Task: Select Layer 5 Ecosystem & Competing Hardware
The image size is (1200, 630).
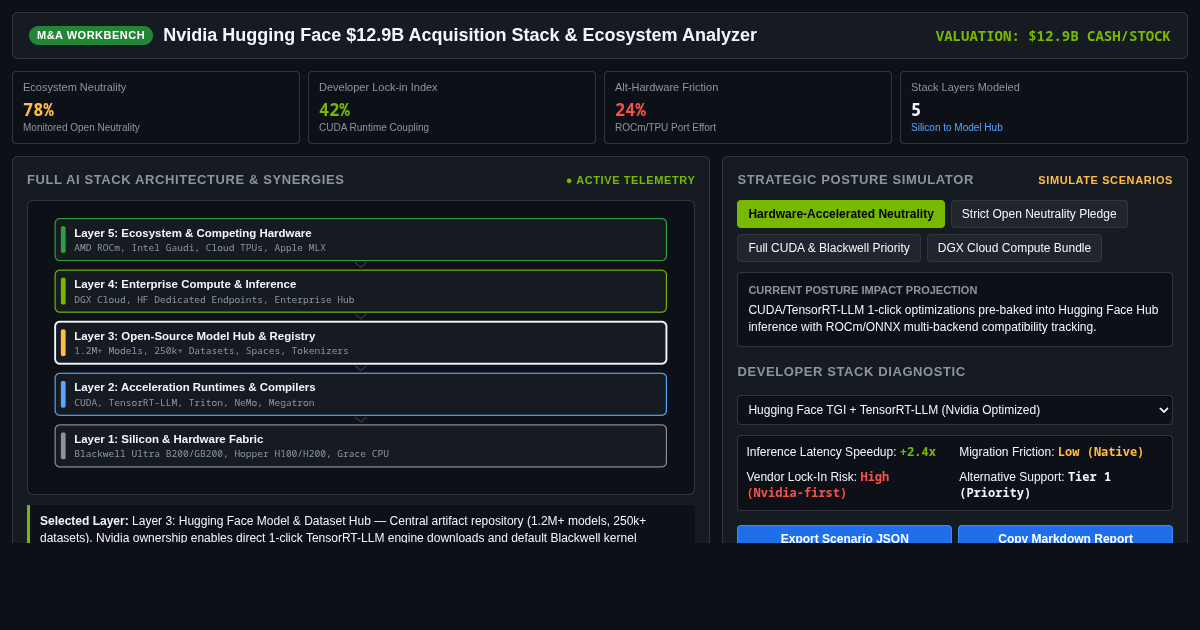Action: pyautogui.click(x=361, y=240)
